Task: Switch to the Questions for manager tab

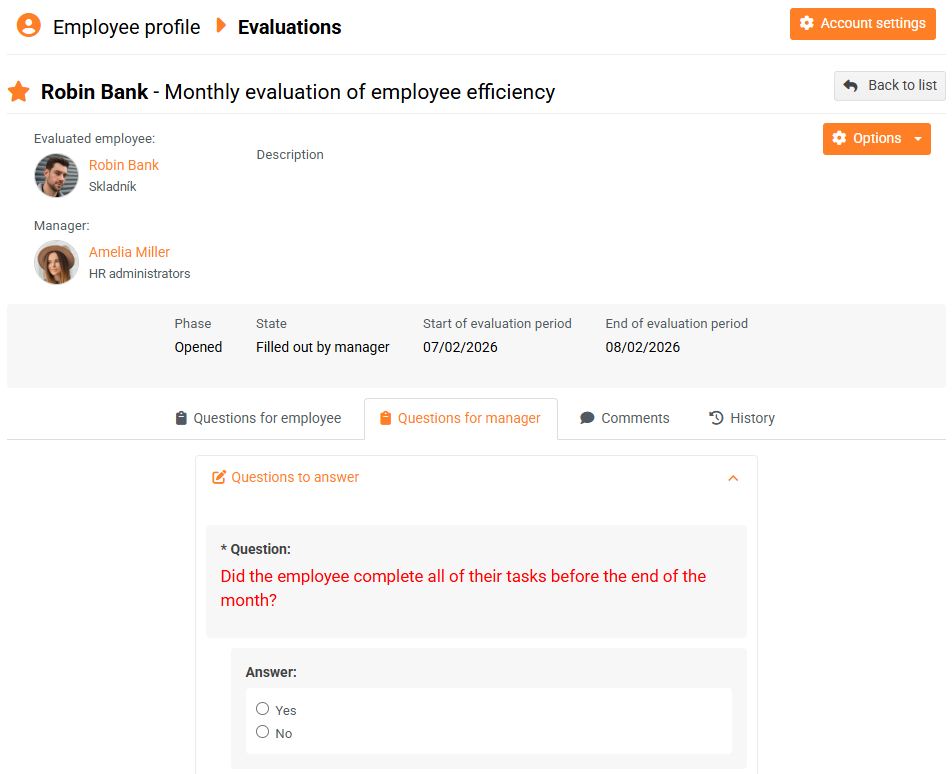Action: coord(460,418)
